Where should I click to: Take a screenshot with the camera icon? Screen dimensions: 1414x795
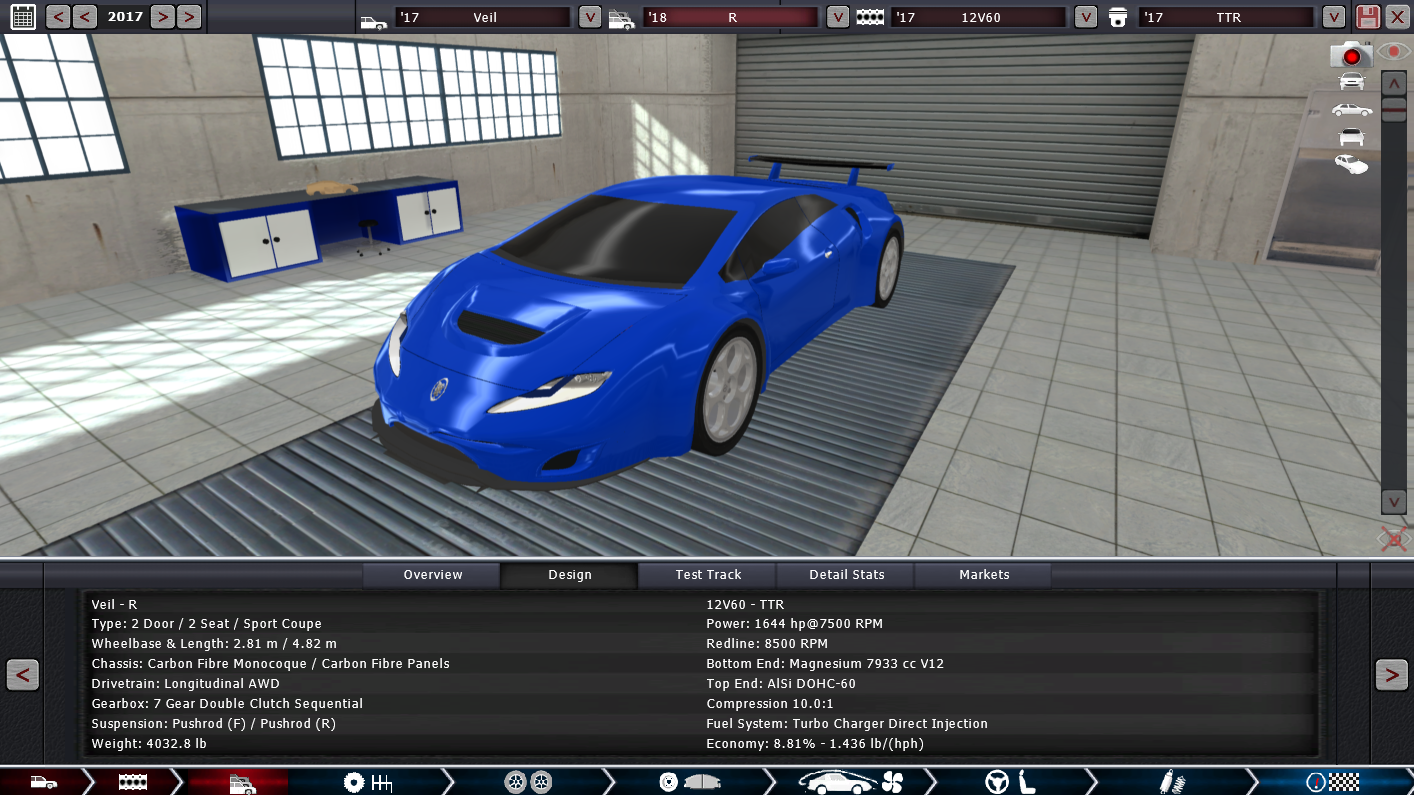coord(1350,55)
